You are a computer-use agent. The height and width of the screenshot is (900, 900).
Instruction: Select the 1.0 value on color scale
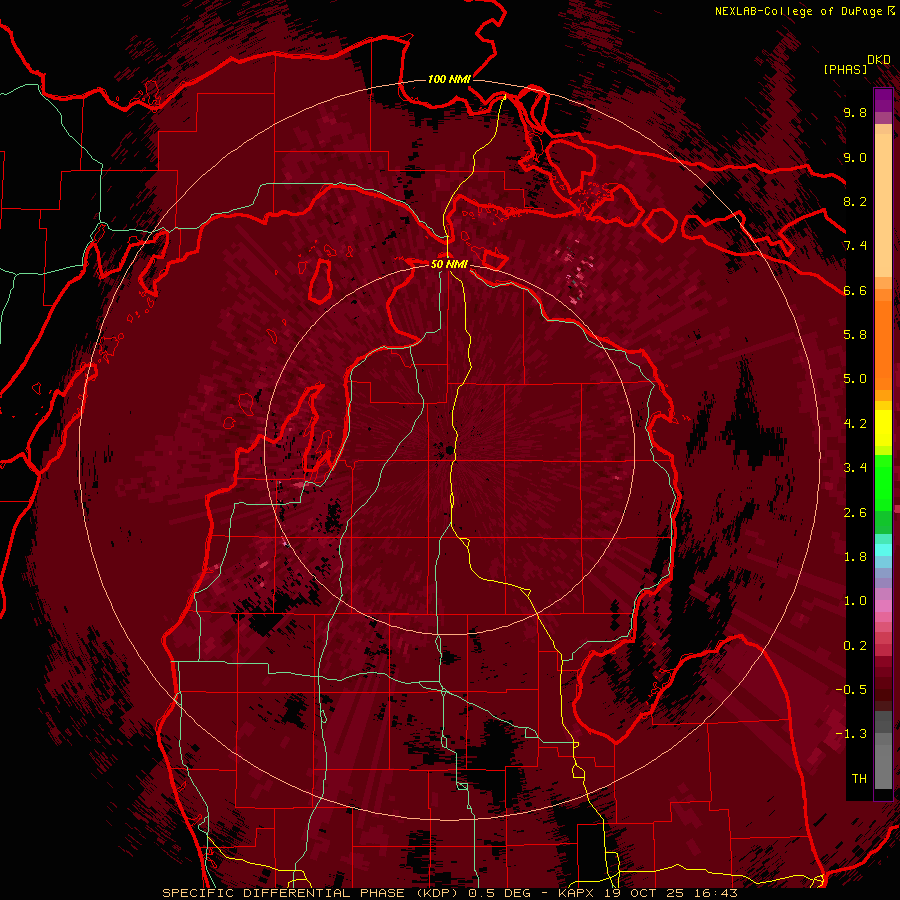point(855,601)
